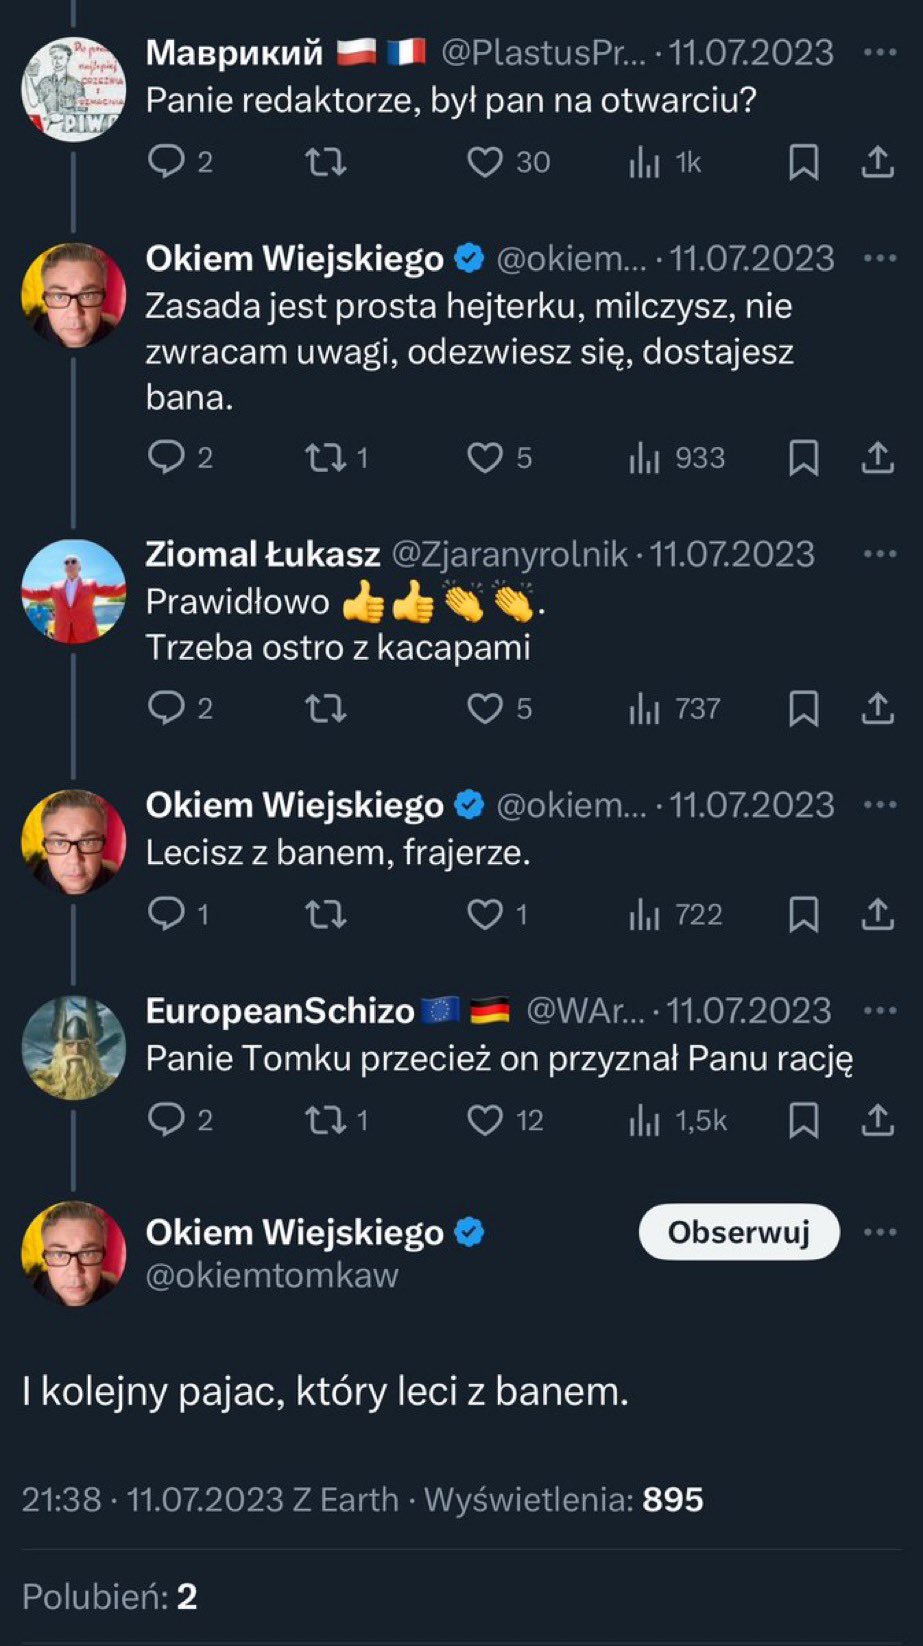Viewport: 923px width, 1646px height.
Task: Like Ziomal Łukasz's 'Prawidłowo' tweet
Action: coord(486,709)
